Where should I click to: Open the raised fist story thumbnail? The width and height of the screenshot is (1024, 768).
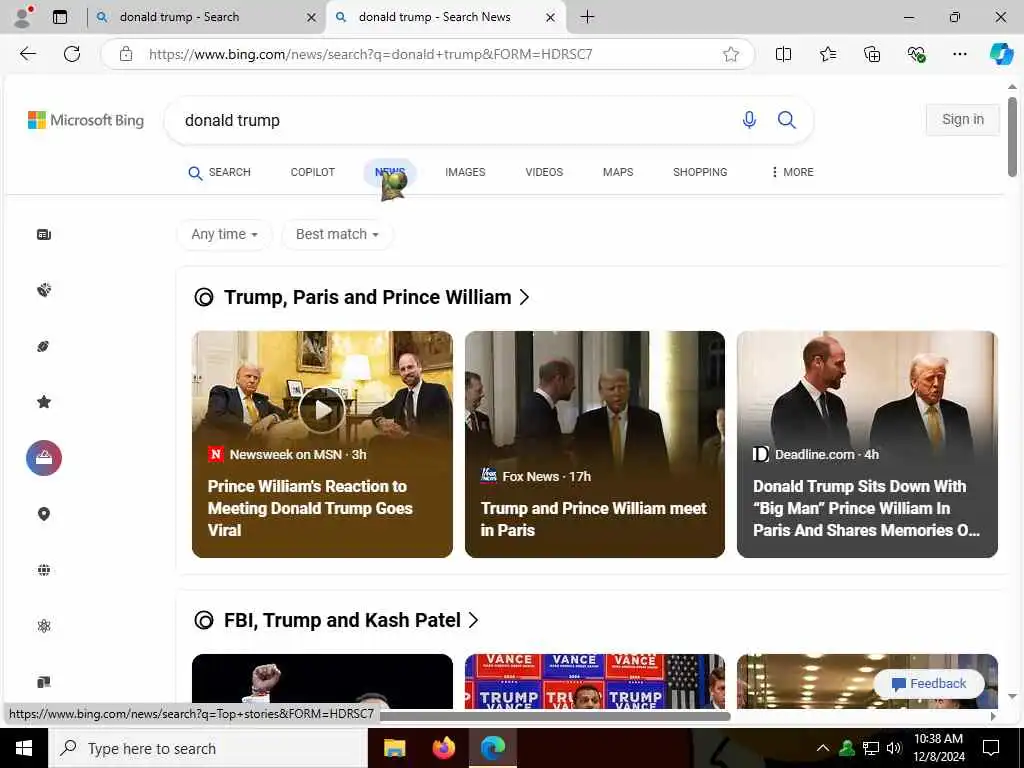(322, 681)
